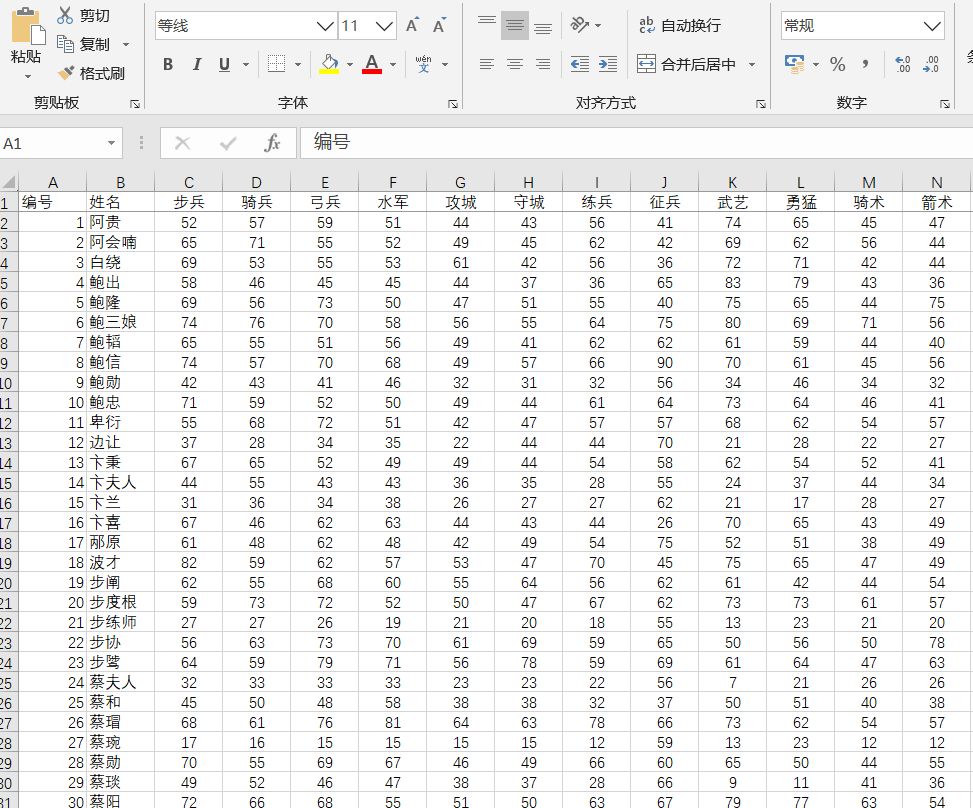Click the Cut (剪切) scissors icon

pos(65,15)
